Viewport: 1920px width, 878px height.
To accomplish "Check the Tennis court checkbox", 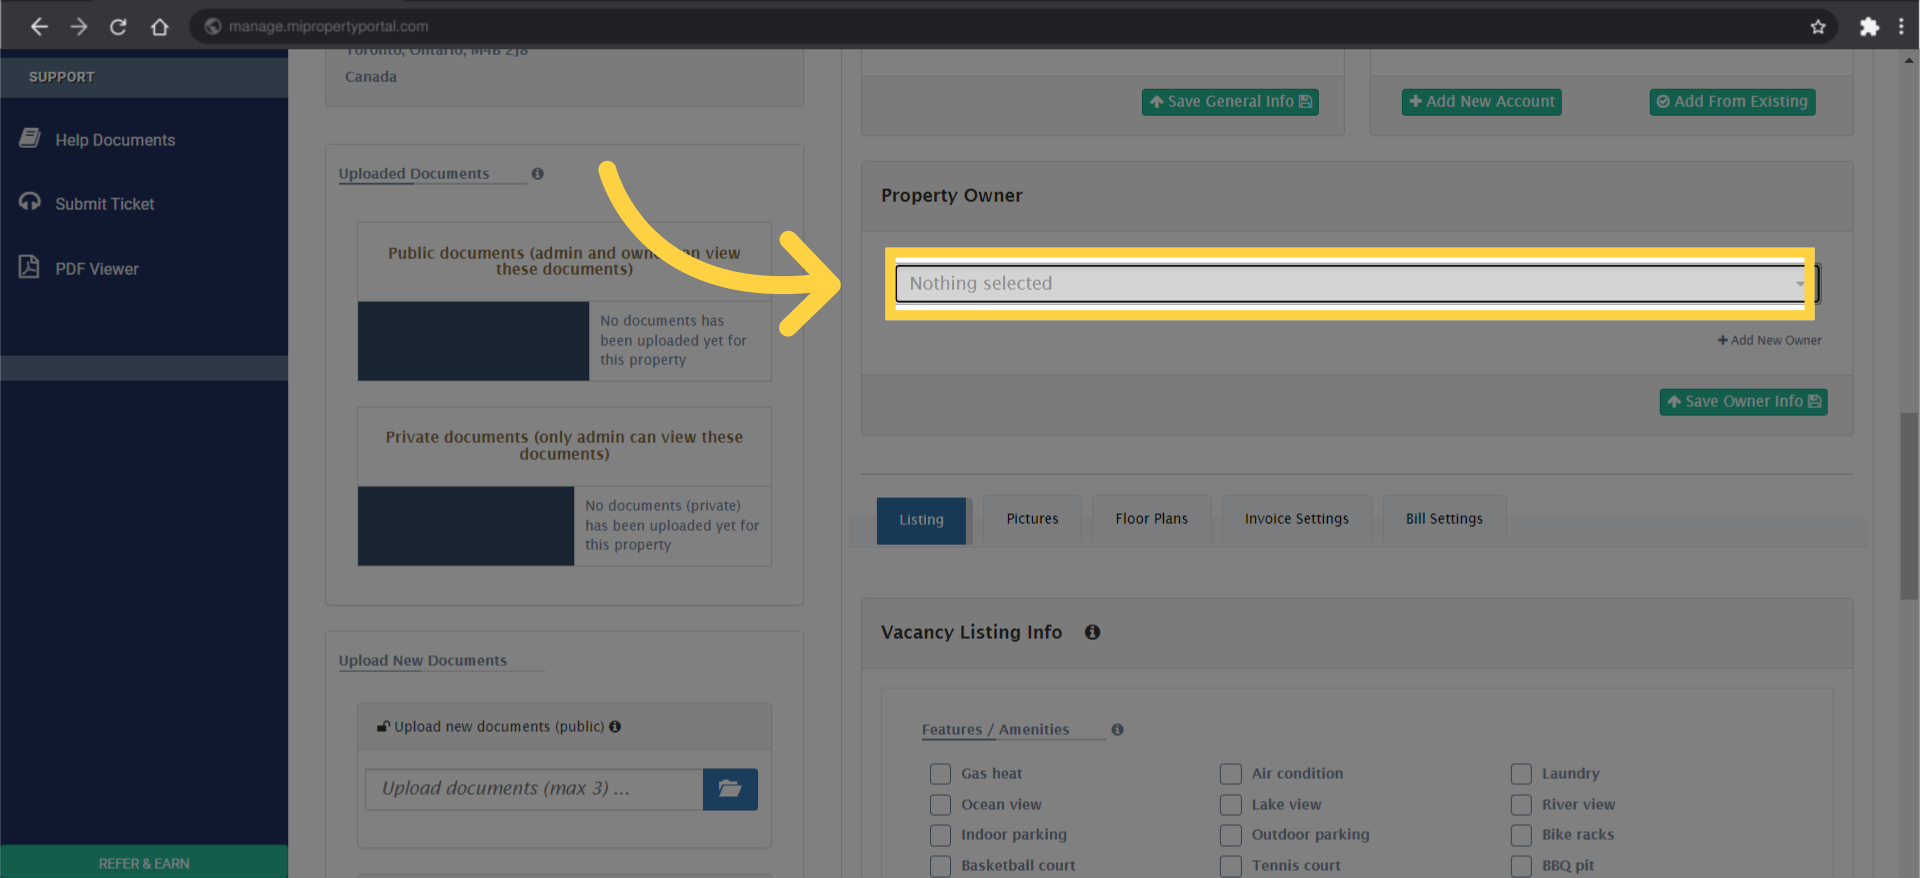I will (x=1230, y=866).
